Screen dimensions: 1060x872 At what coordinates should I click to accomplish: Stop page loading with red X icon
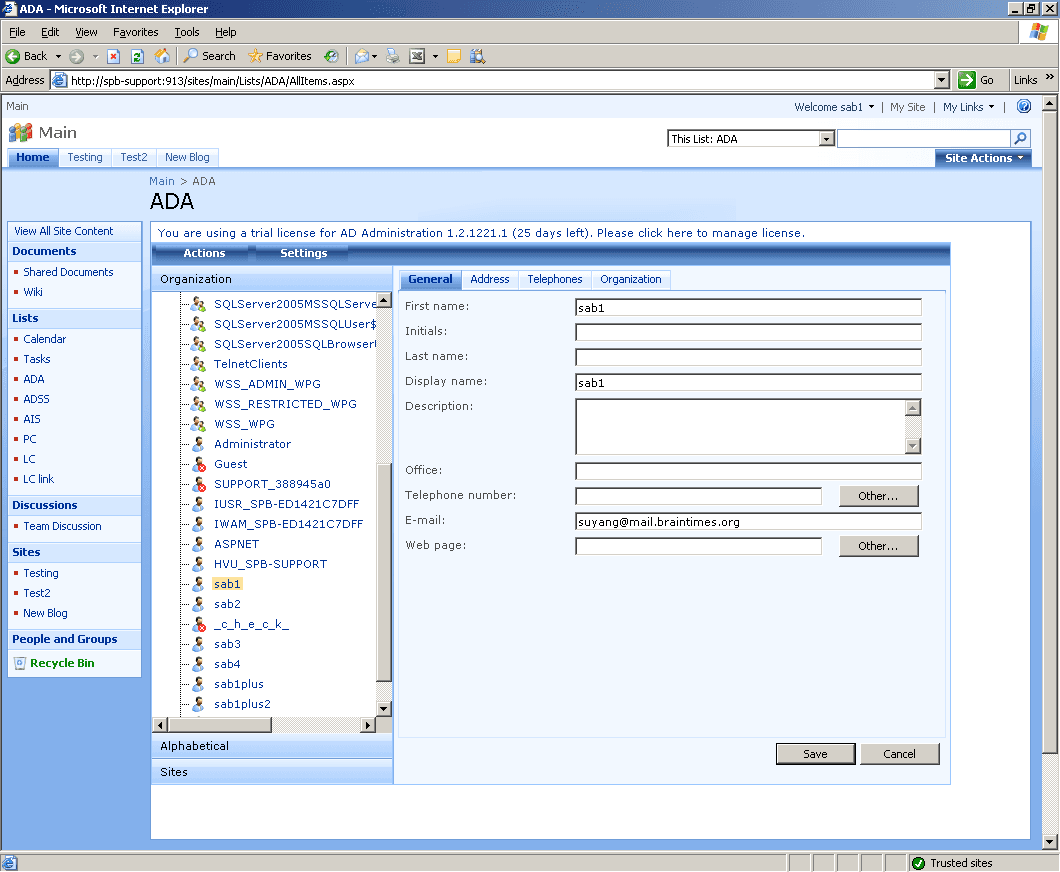[x=114, y=56]
